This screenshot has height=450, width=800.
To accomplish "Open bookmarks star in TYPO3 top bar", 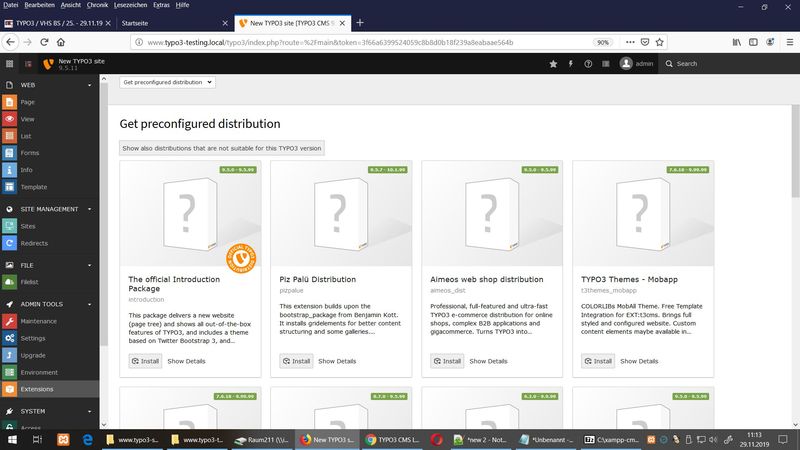I will pos(553,64).
